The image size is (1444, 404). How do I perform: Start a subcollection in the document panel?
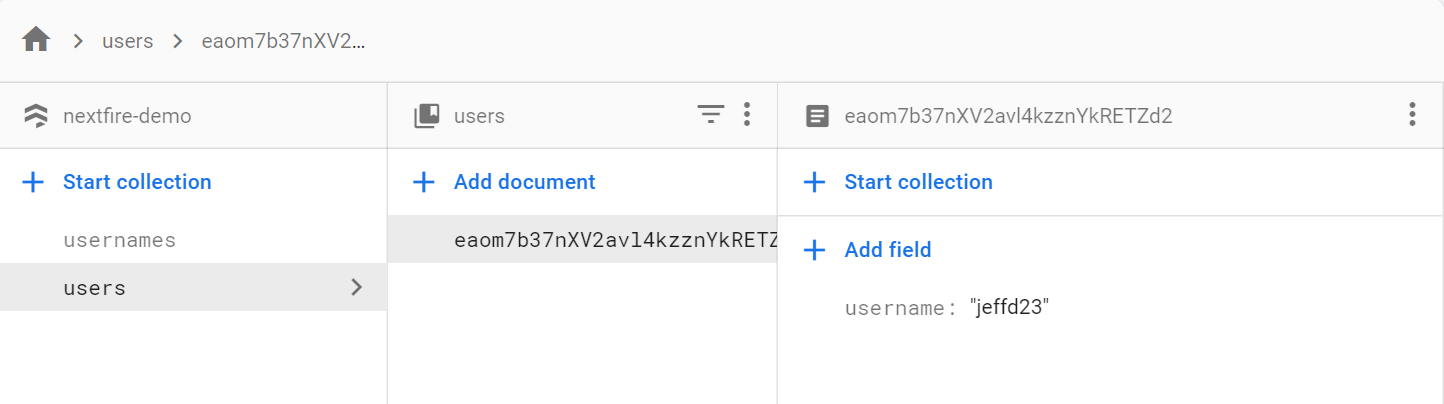(x=918, y=182)
